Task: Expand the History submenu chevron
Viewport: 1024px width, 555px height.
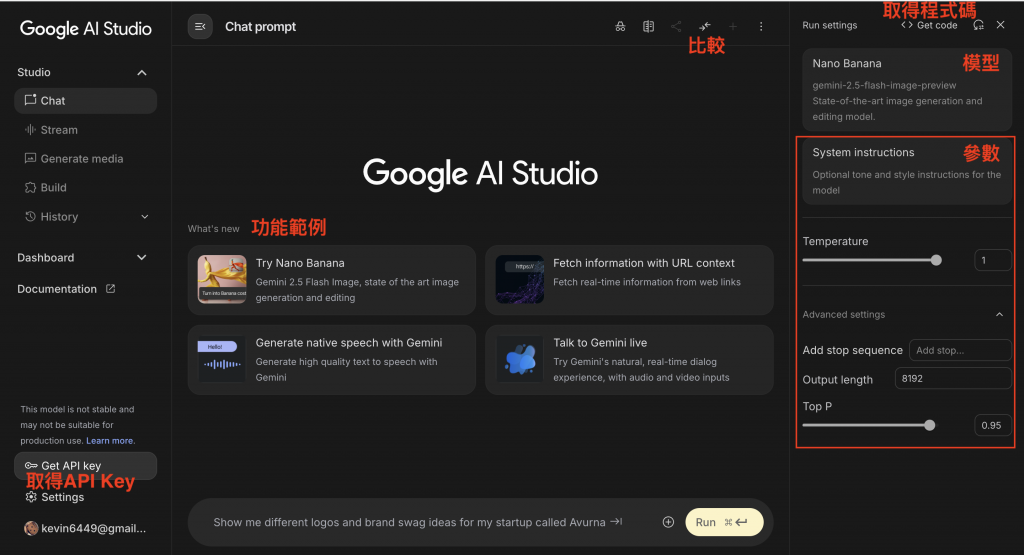Action: point(145,217)
